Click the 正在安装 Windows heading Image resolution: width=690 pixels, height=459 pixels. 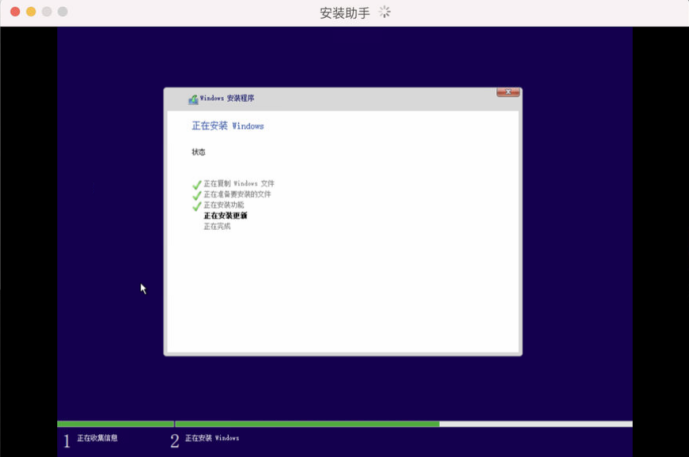(227, 126)
